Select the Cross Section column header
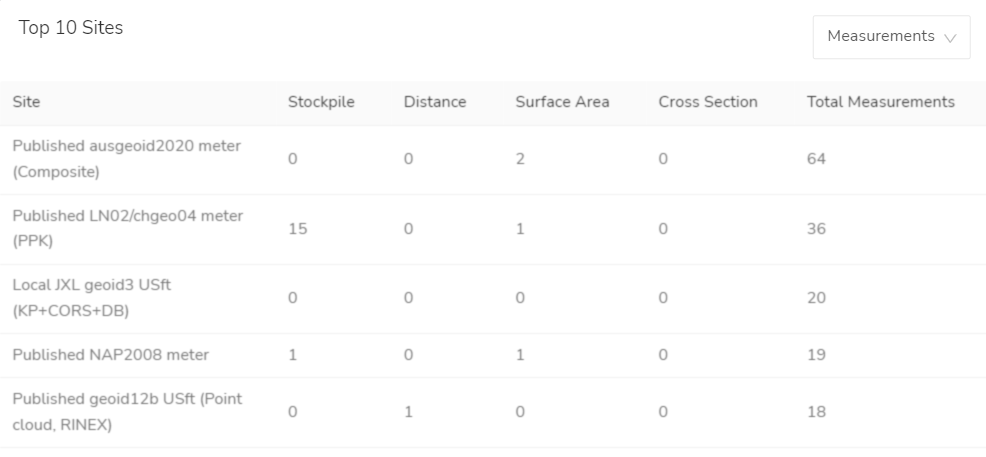Image resolution: width=986 pixels, height=457 pixels. point(708,102)
